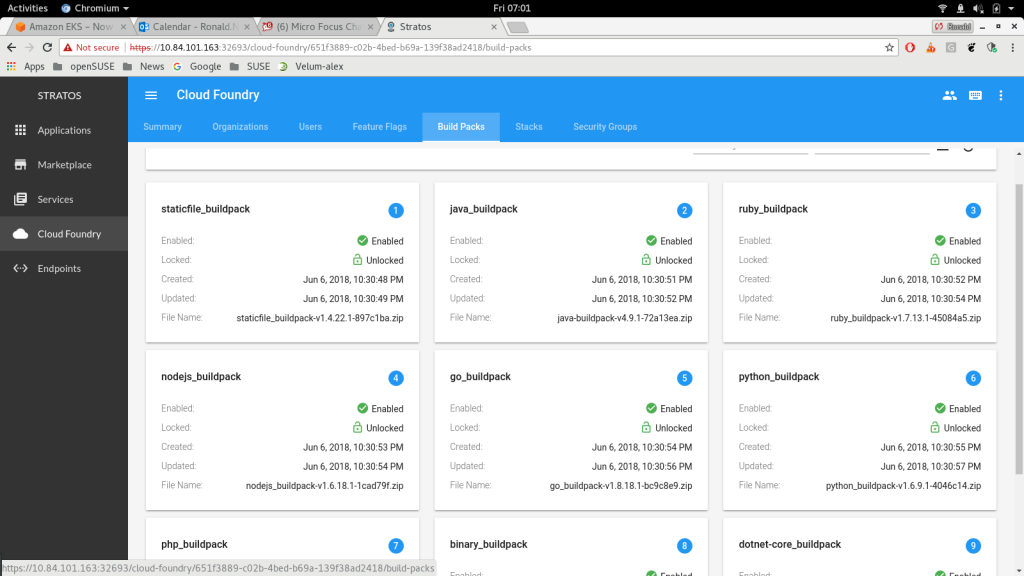Switch to the Amazon EKS browser tab
The image size is (1024, 576).
70,26
